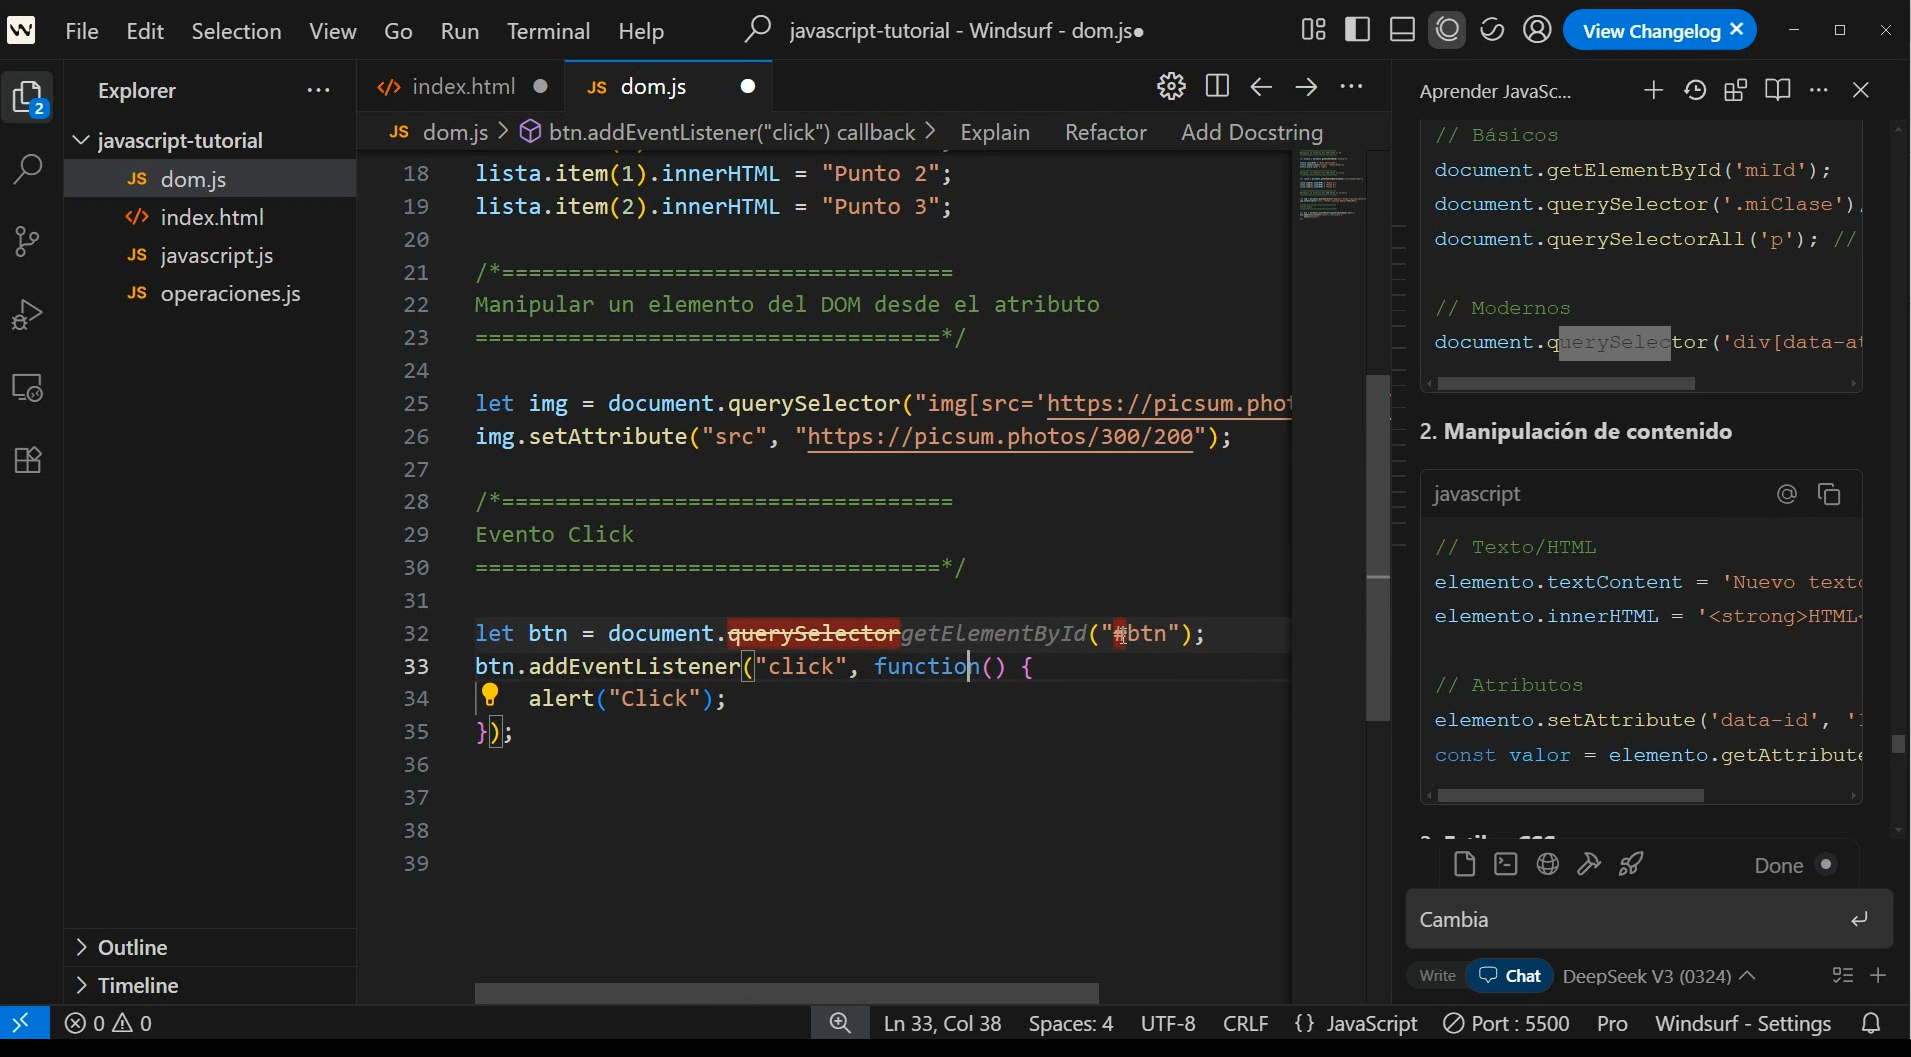Screen dimensions: 1911x1057
Task: Click the Refactor code lens link
Action: coord(1105,132)
